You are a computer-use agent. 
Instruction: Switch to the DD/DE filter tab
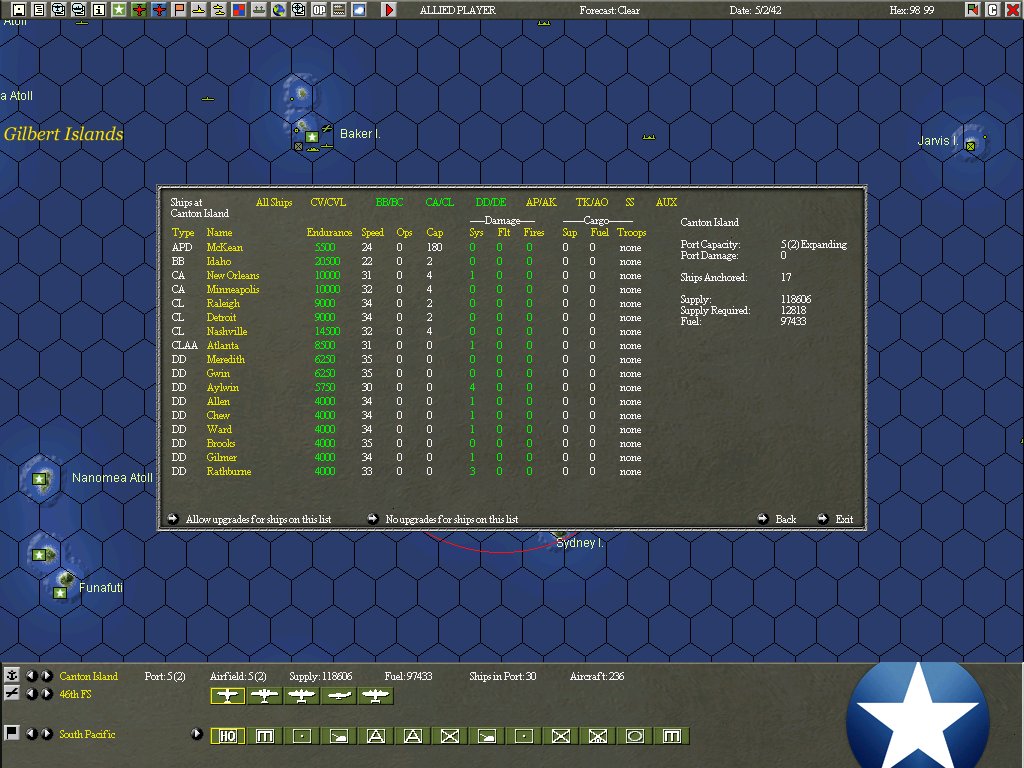click(x=490, y=202)
